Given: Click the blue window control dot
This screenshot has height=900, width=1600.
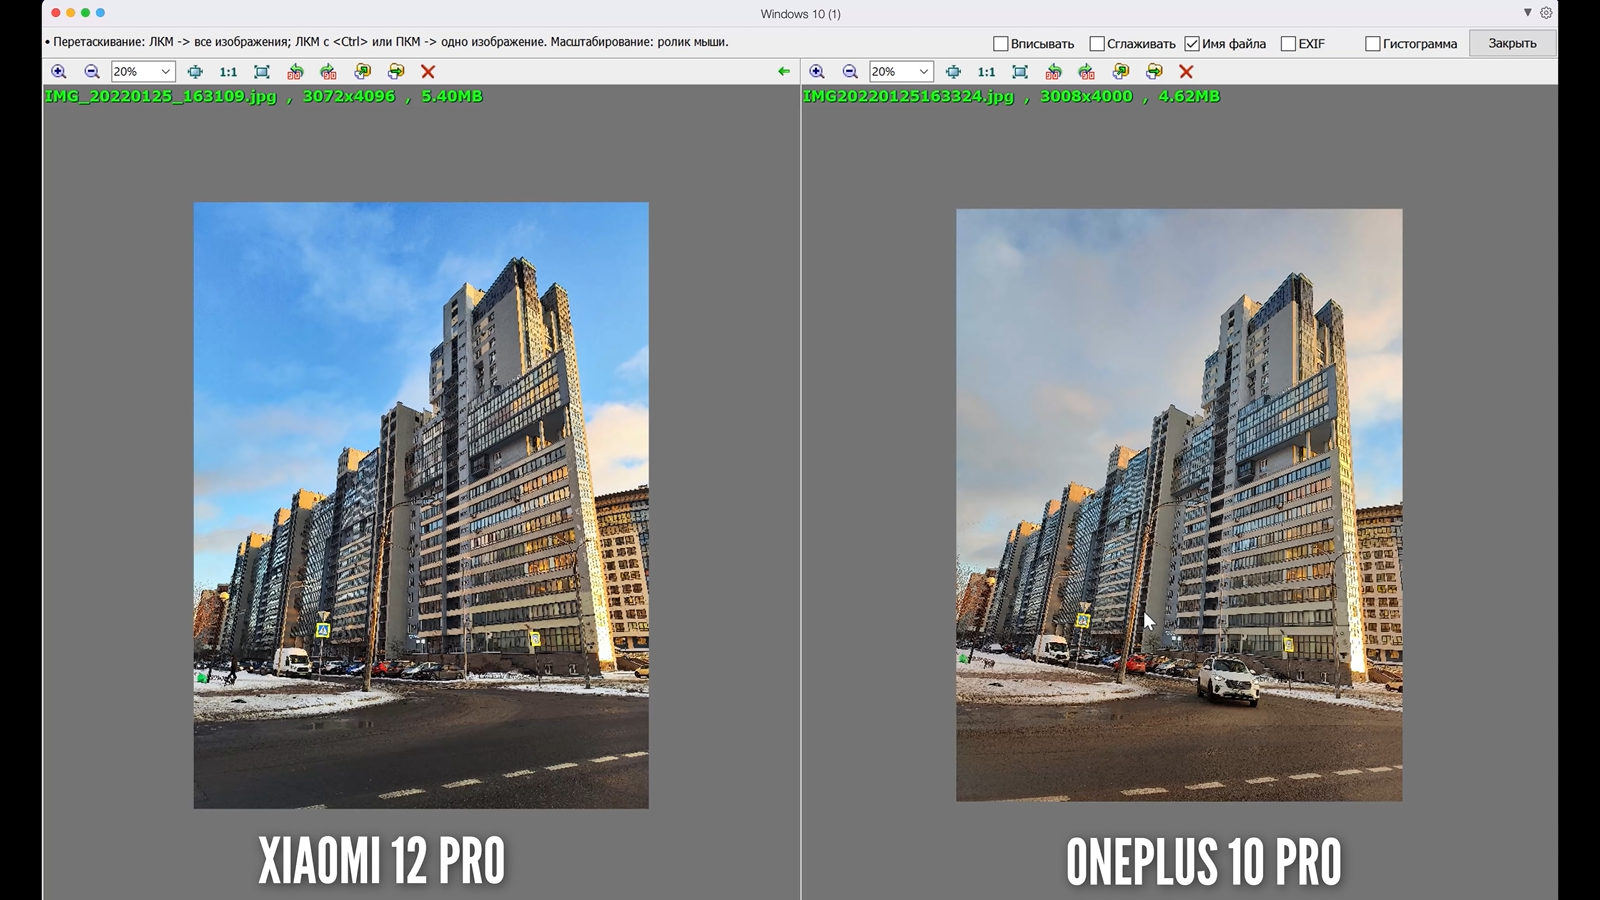Looking at the screenshot, I should pos(100,13).
